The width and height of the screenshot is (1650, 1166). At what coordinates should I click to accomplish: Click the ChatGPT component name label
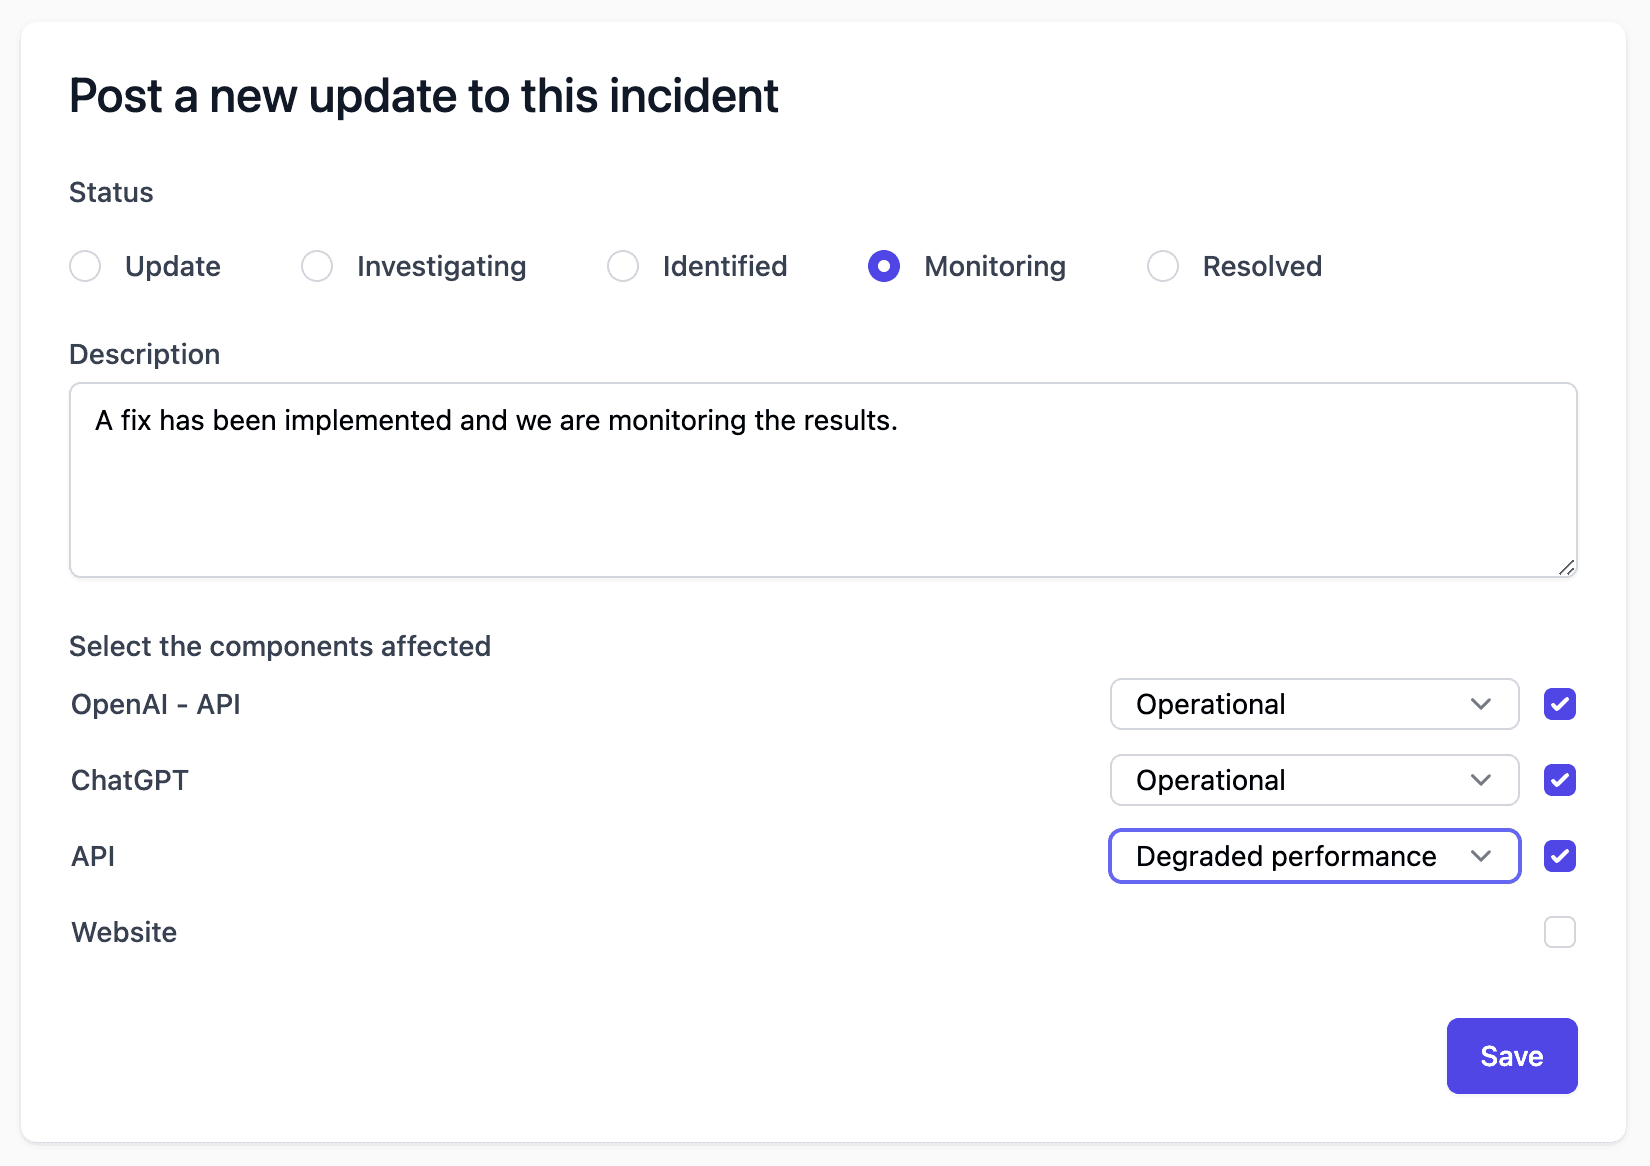[x=129, y=780]
